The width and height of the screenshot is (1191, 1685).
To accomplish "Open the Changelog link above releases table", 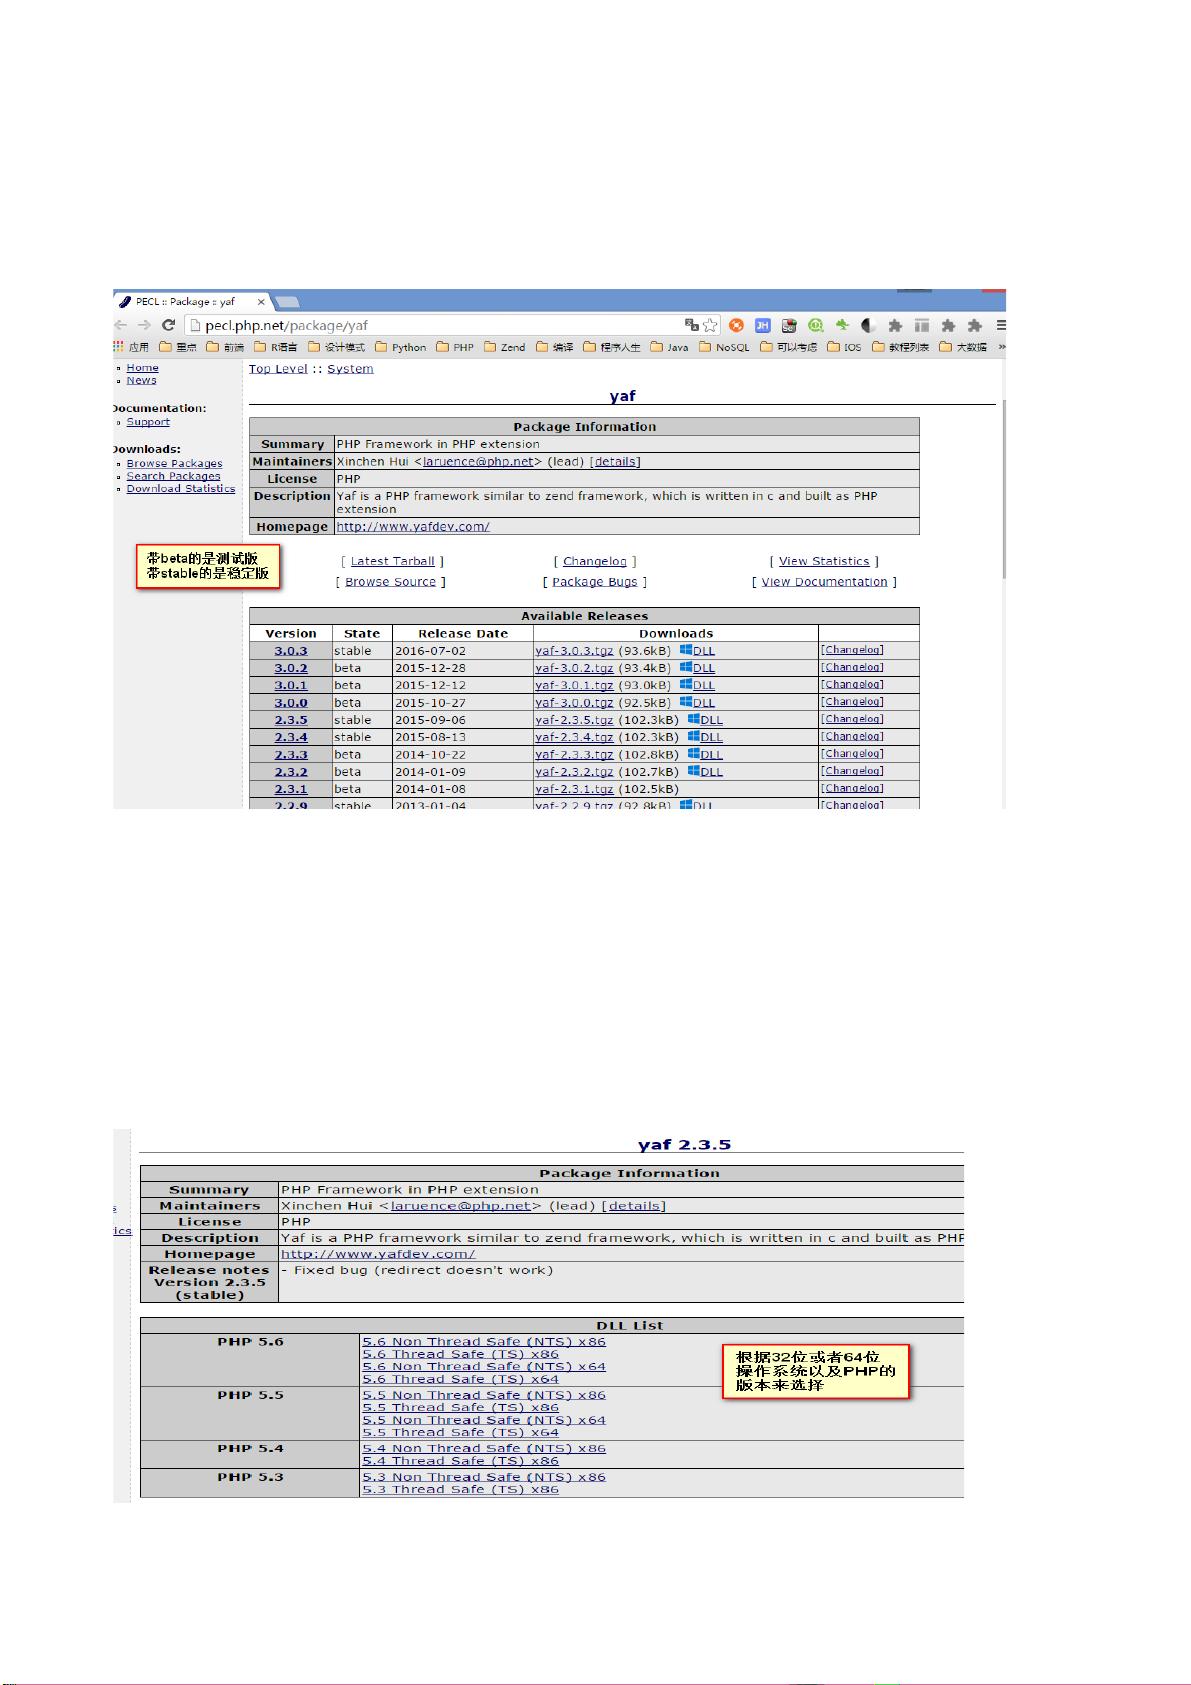I will [595, 561].
